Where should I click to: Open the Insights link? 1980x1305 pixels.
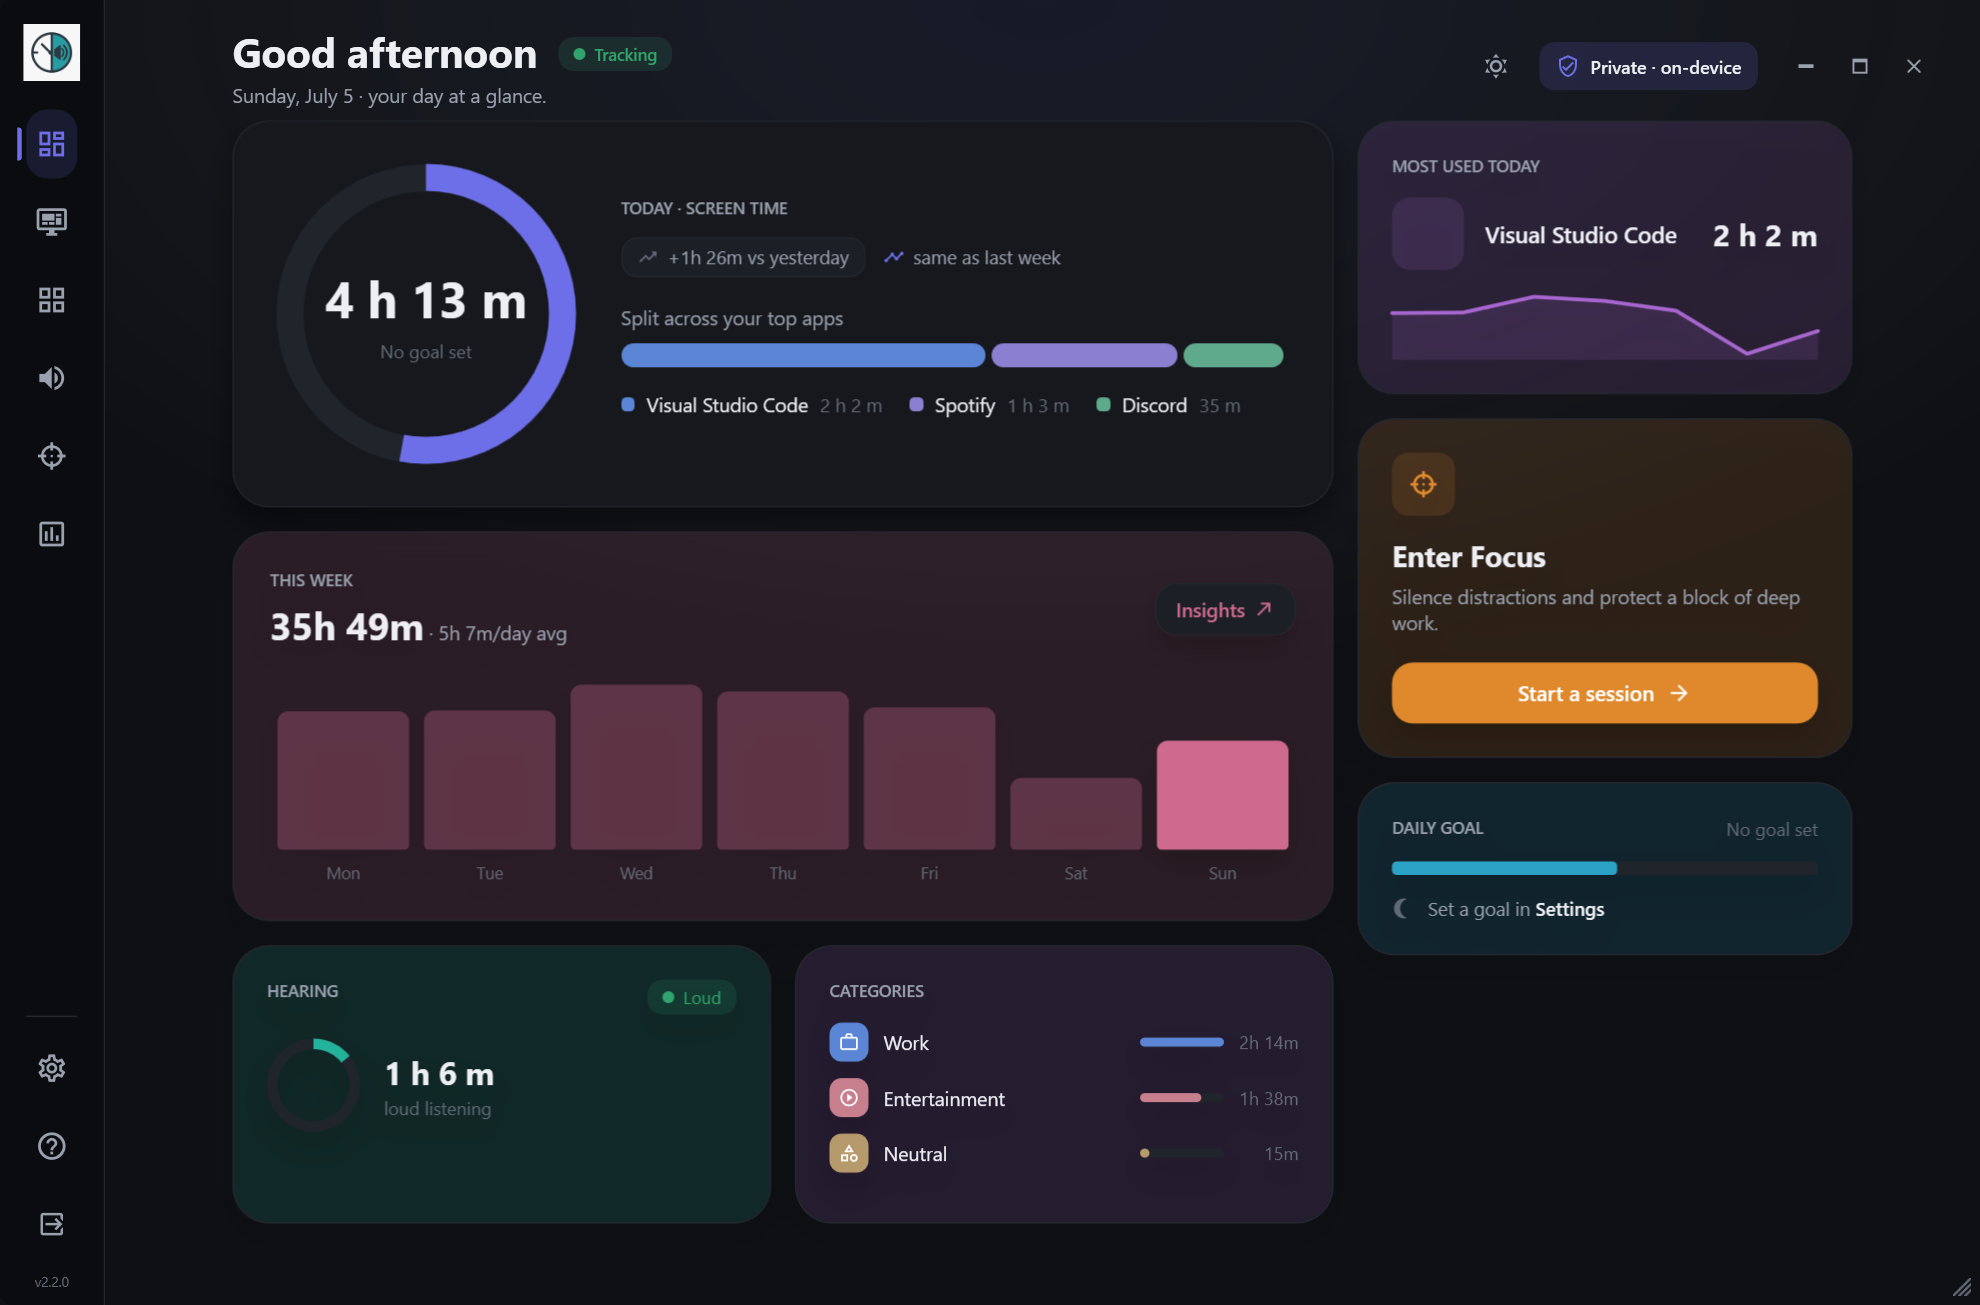[1224, 610]
